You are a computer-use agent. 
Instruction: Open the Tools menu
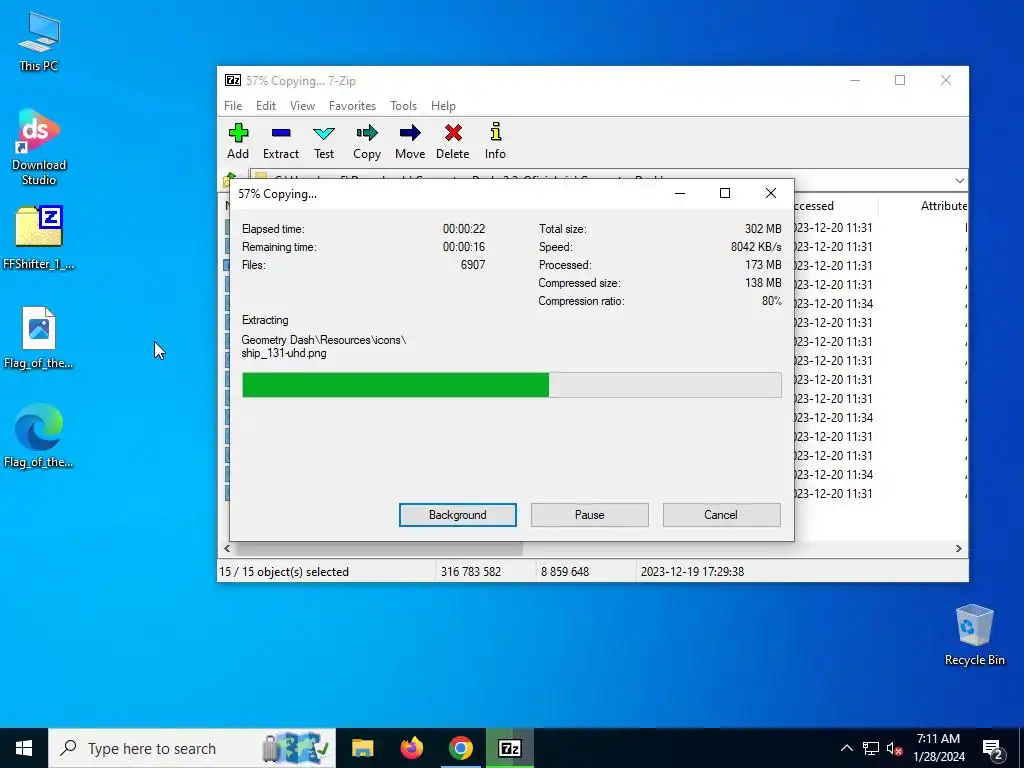click(x=404, y=106)
